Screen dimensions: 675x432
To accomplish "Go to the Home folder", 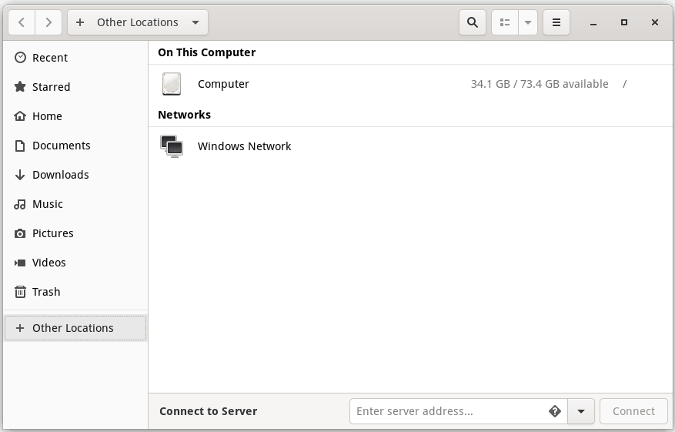I will [47, 116].
